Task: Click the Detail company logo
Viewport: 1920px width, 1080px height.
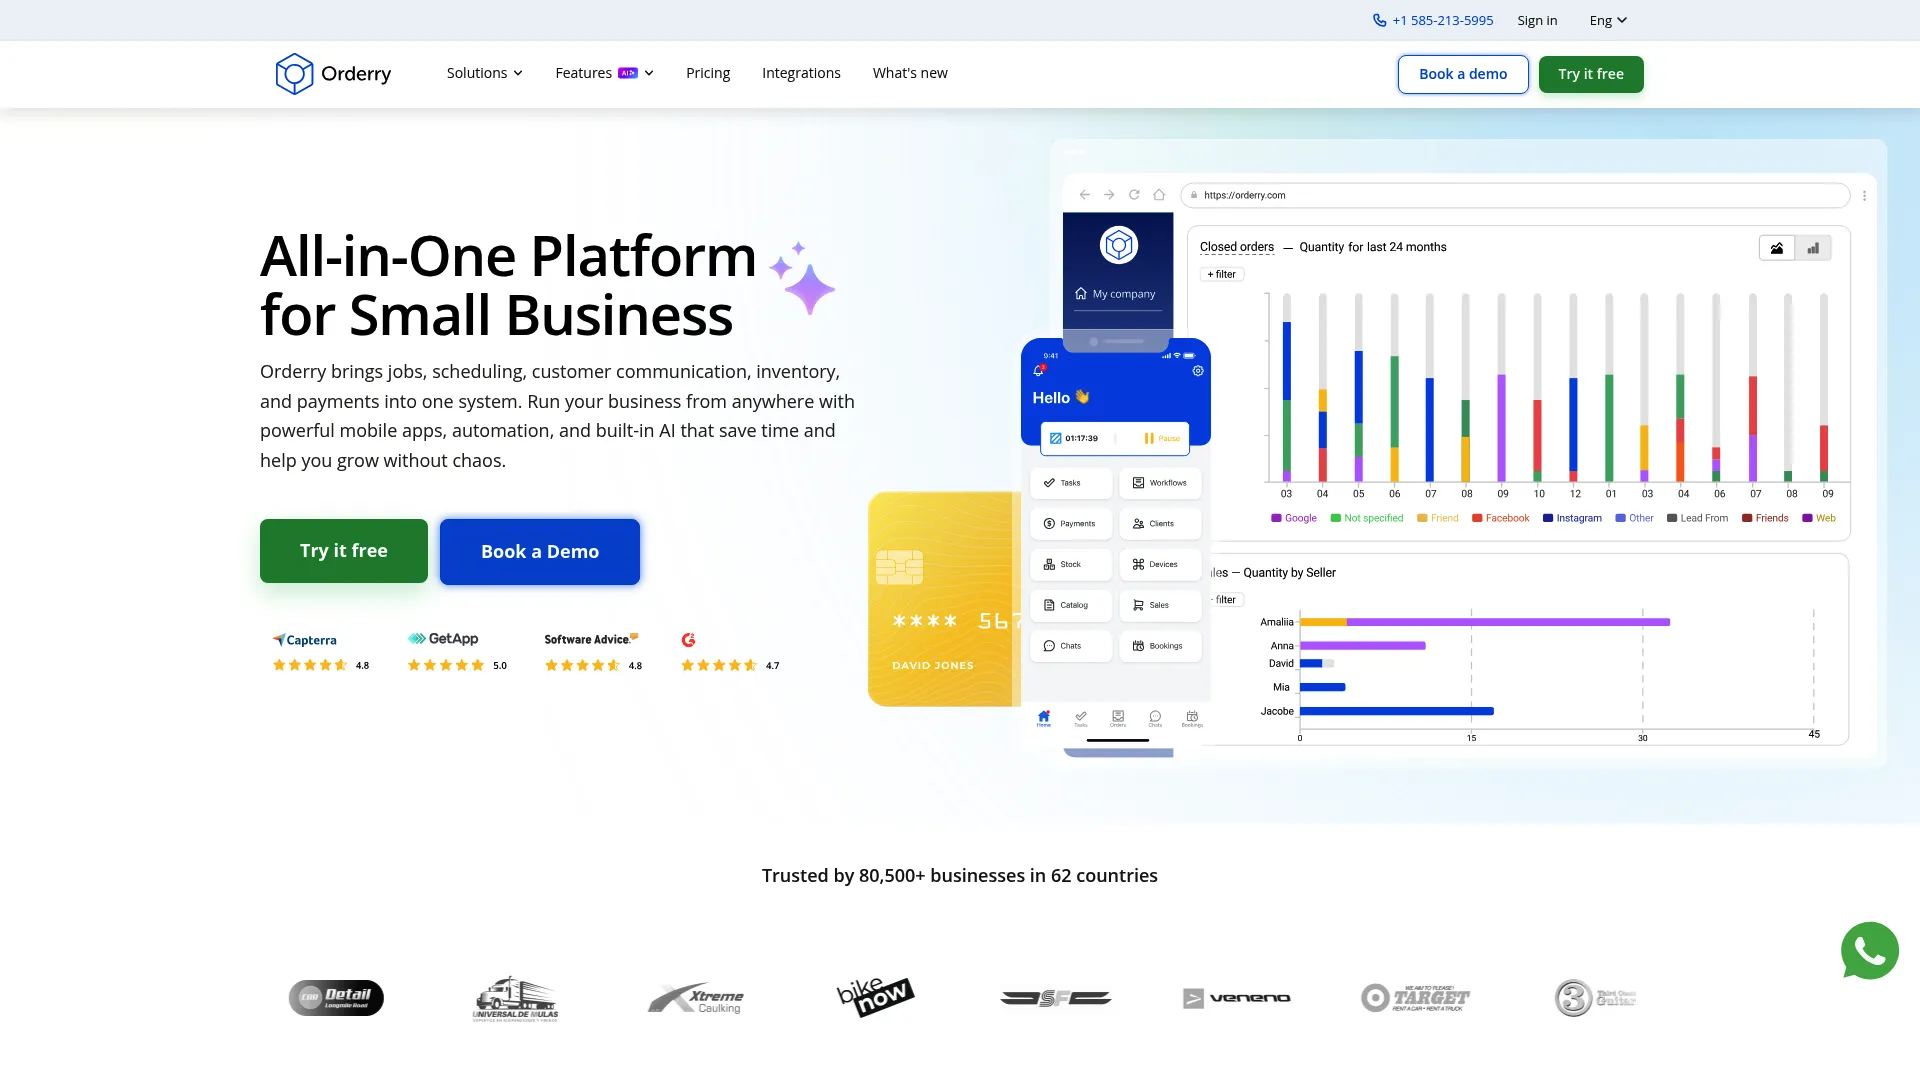Action: point(336,998)
